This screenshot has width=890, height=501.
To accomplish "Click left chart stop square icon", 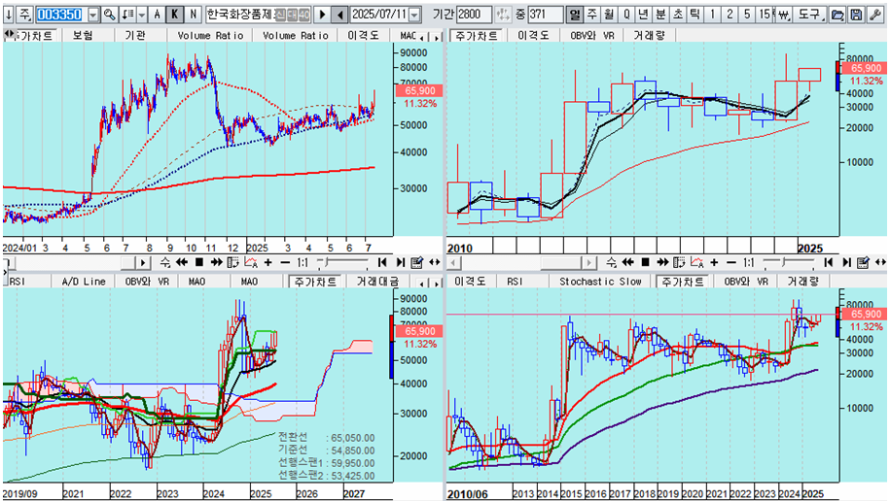I will pyautogui.click(x=199, y=262).
